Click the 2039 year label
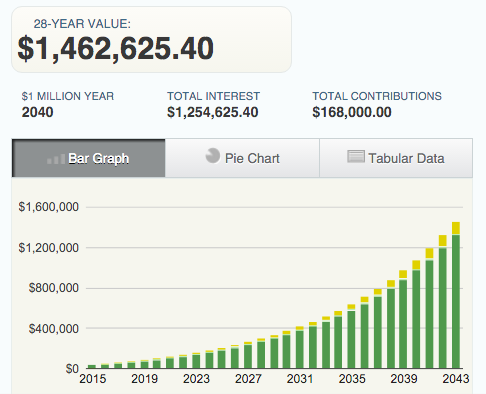486x394 pixels. (404, 379)
